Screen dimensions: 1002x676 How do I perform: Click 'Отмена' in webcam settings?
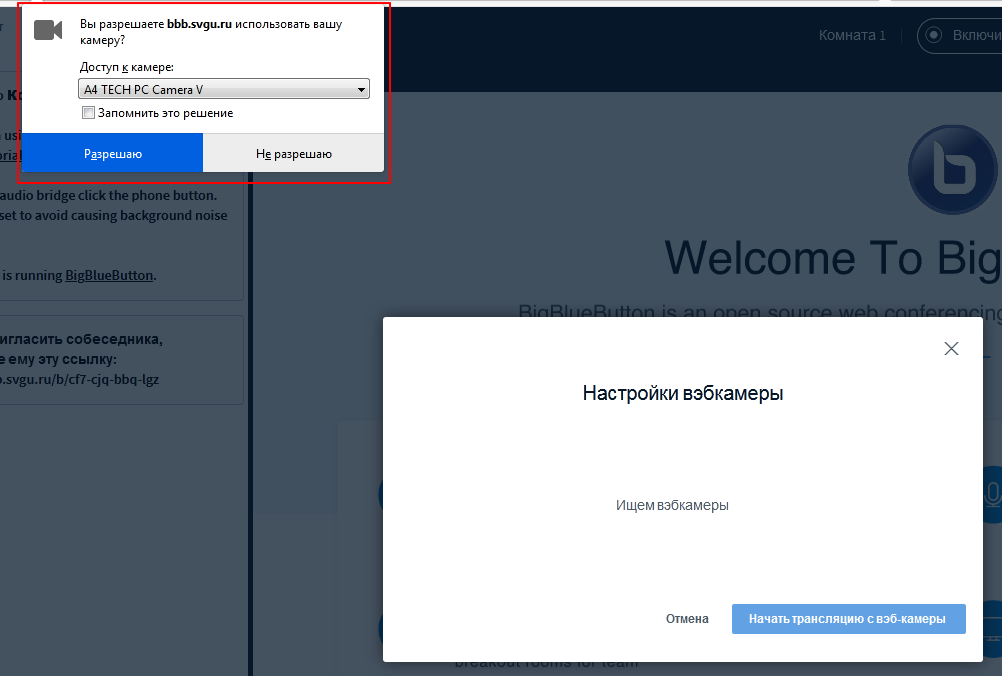[x=687, y=619]
